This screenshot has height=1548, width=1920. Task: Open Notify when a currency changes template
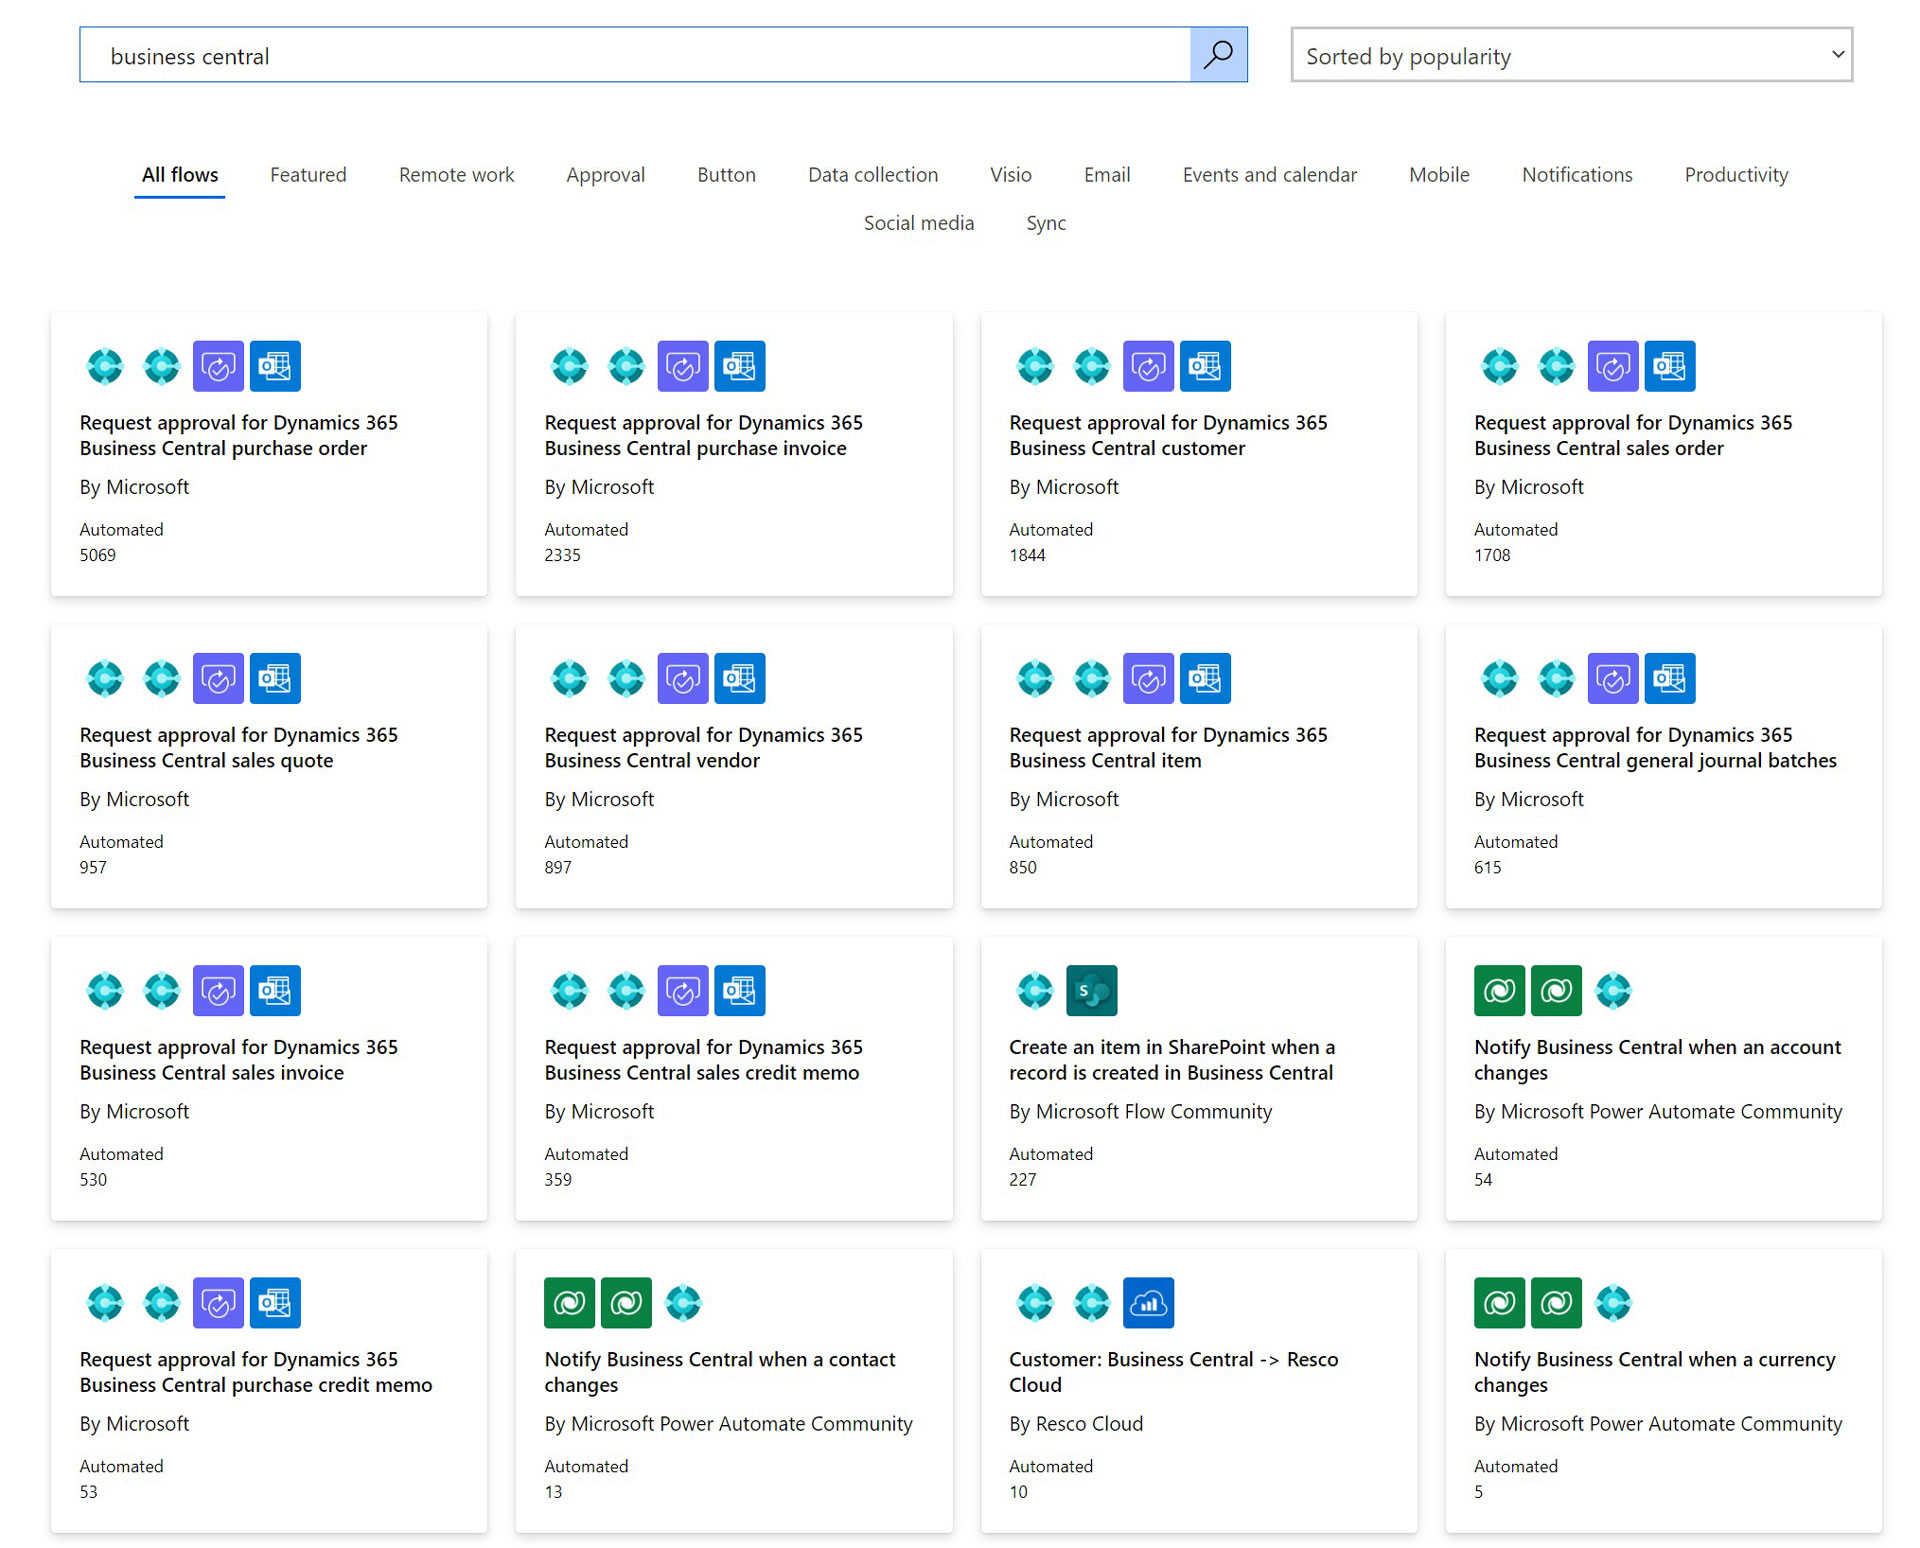point(1655,1371)
